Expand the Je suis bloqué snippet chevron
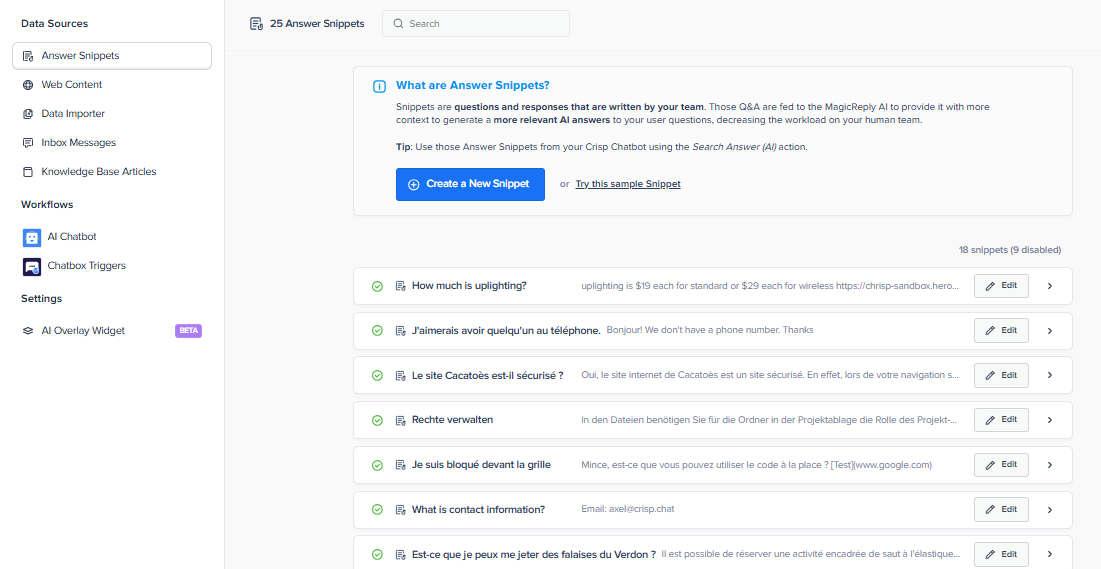1101x569 pixels. [1050, 465]
